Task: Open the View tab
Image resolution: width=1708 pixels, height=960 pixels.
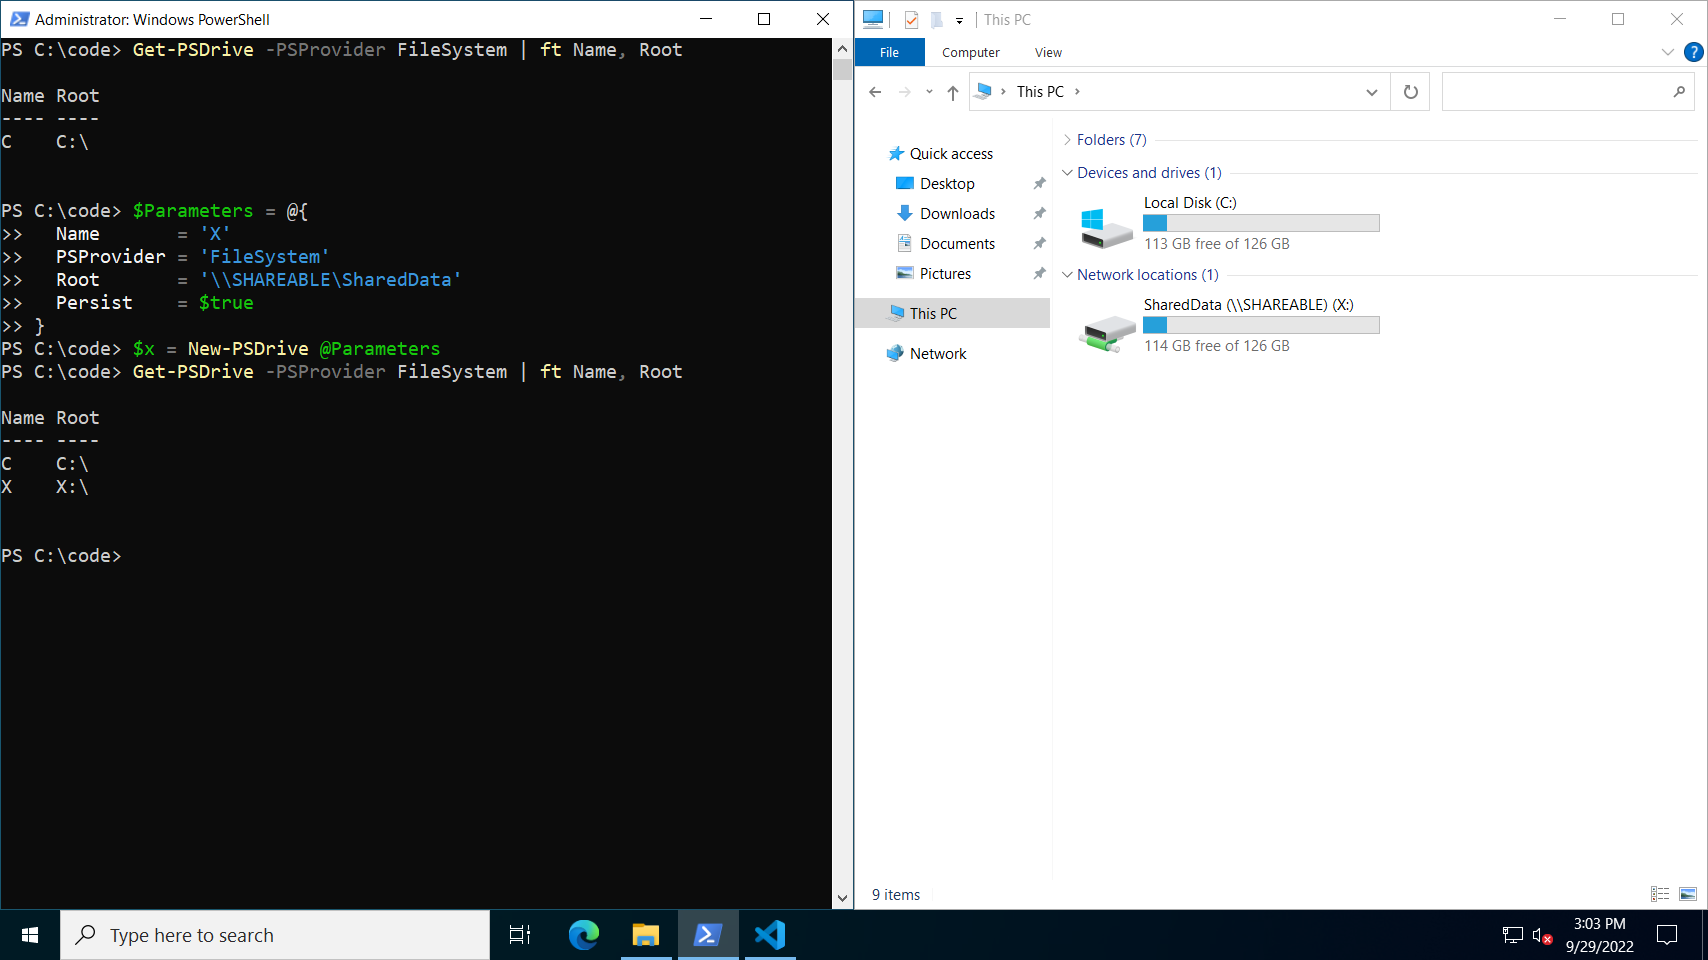Action: click(x=1048, y=52)
